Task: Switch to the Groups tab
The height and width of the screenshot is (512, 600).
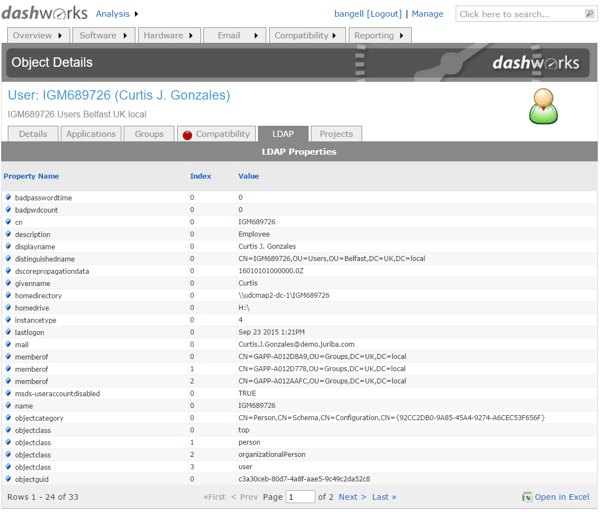Action: coord(149,134)
